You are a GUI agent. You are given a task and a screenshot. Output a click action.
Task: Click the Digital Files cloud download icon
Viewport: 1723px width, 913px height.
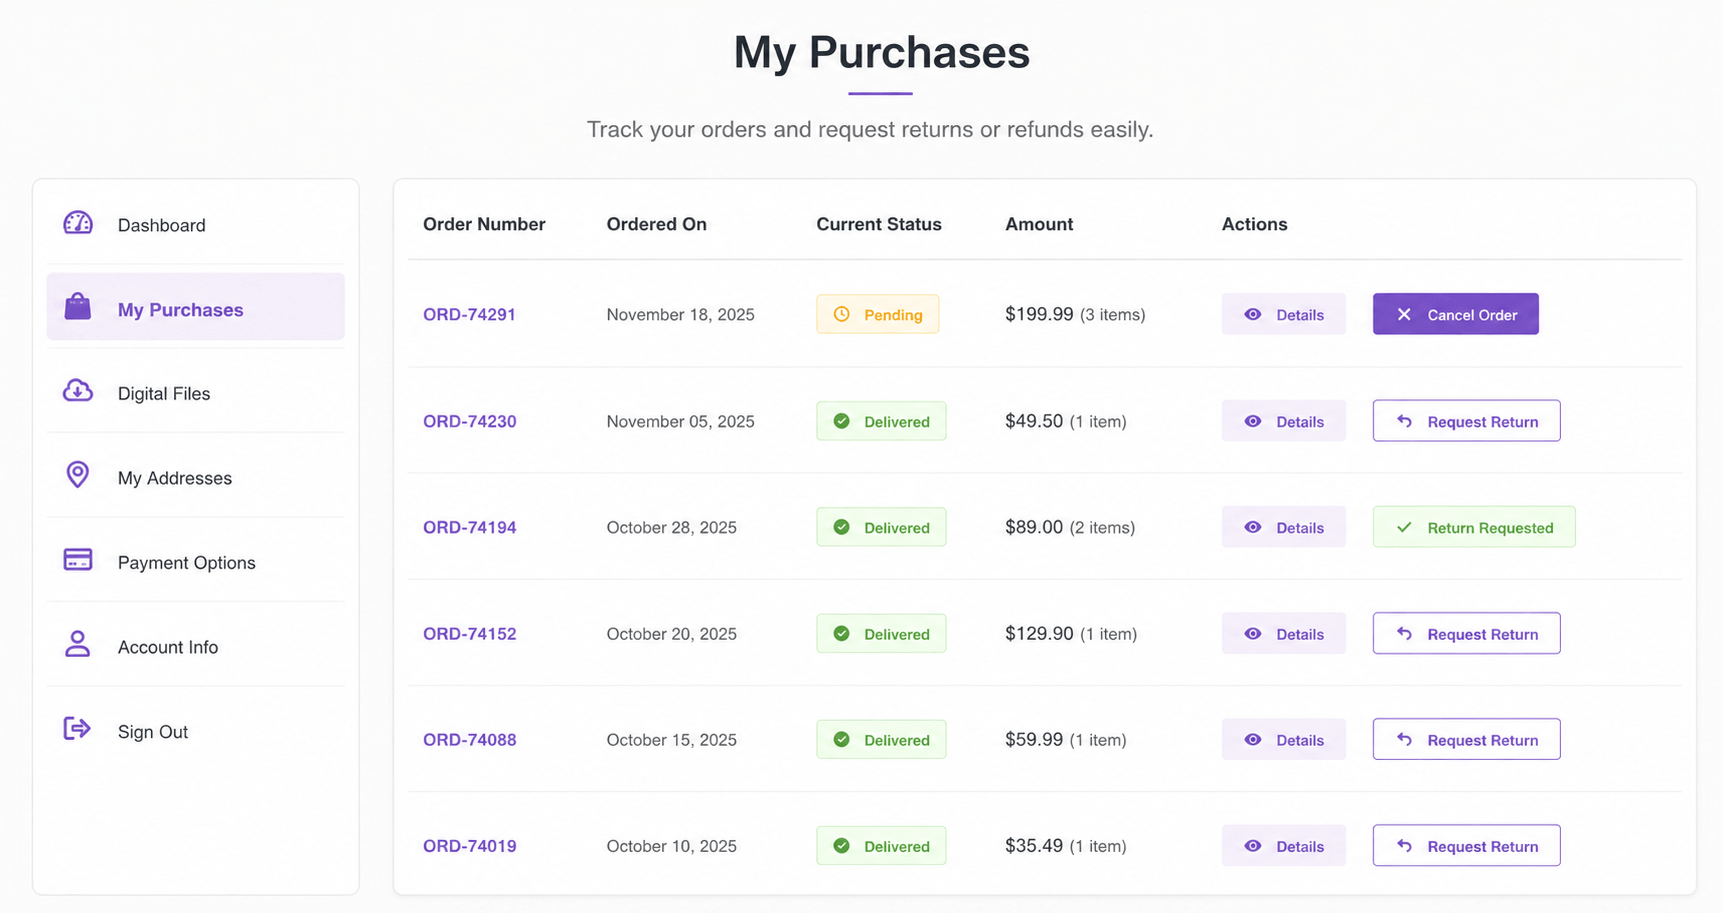[x=78, y=390]
